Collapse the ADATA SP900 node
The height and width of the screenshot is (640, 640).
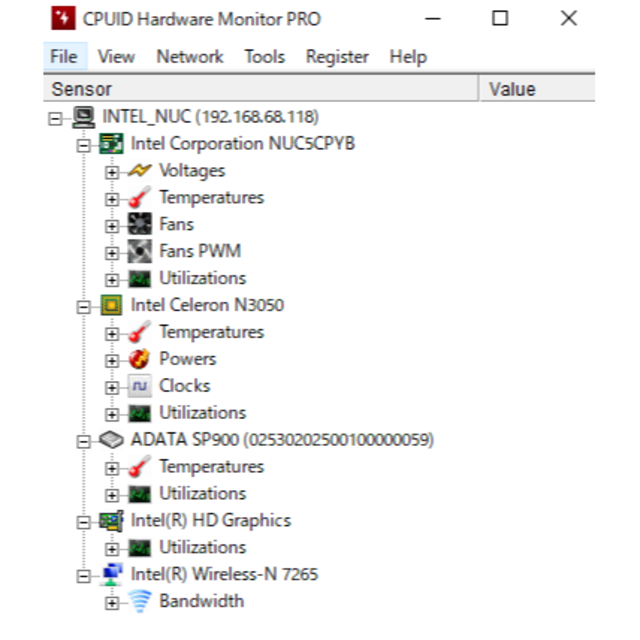coord(83,442)
